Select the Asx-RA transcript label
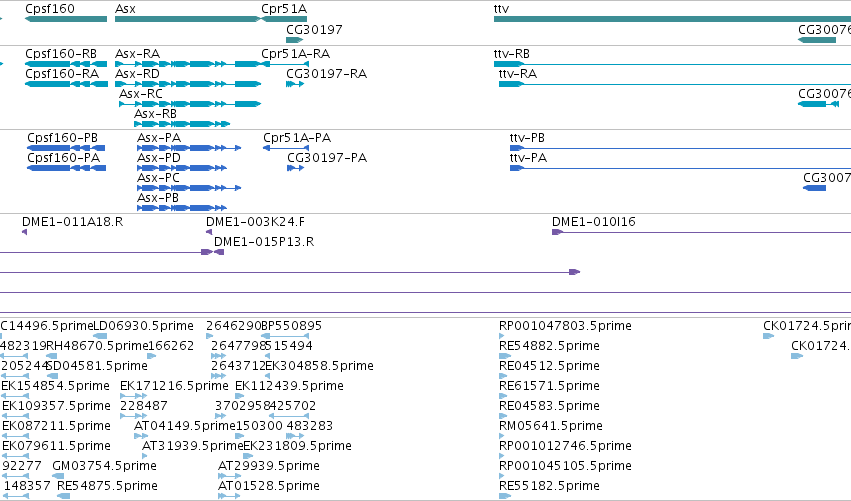 (137, 54)
